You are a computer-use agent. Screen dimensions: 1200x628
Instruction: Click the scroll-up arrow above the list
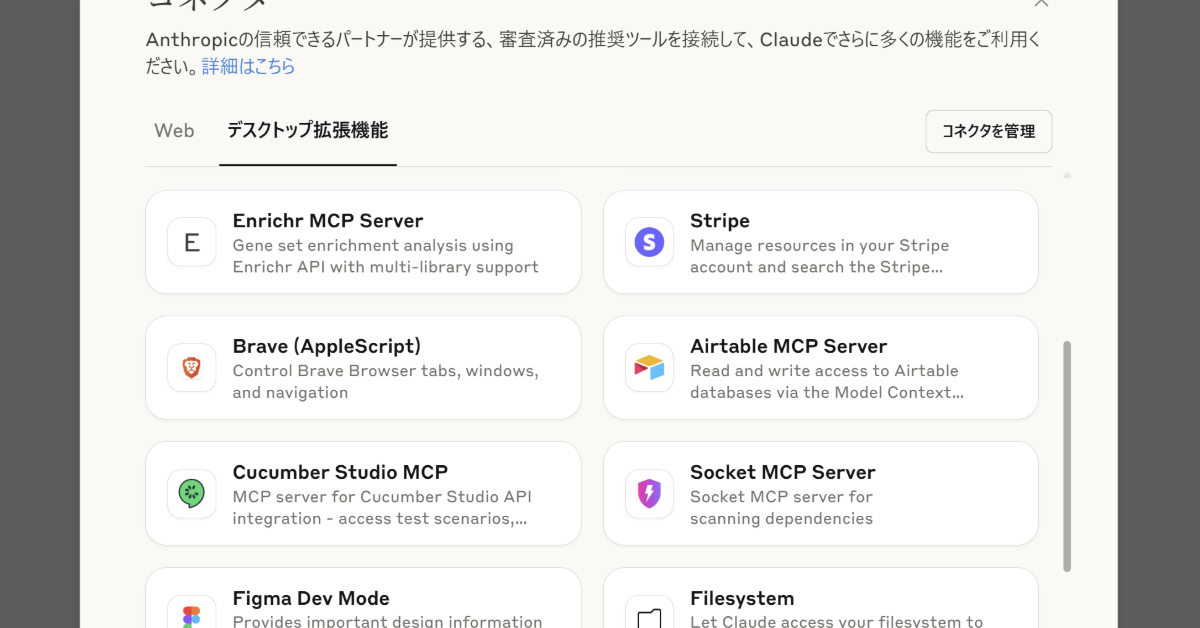[1067, 175]
